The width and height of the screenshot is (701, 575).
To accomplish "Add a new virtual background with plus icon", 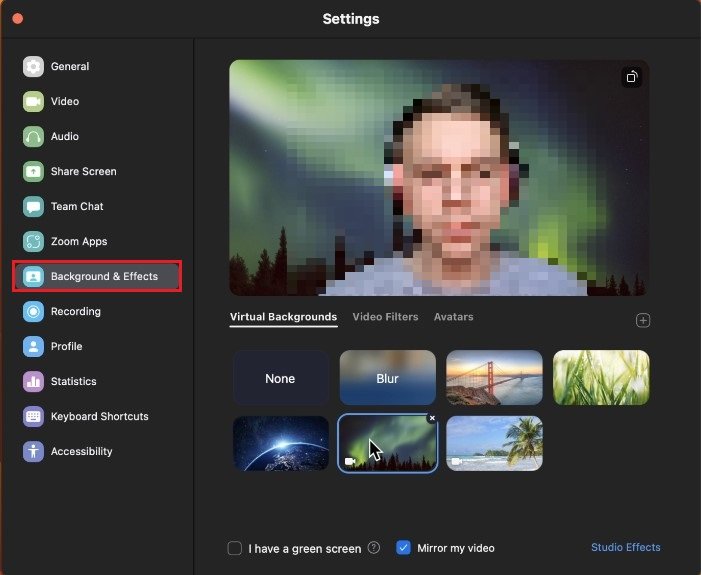I will pyautogui.click(x=643, y=321).
